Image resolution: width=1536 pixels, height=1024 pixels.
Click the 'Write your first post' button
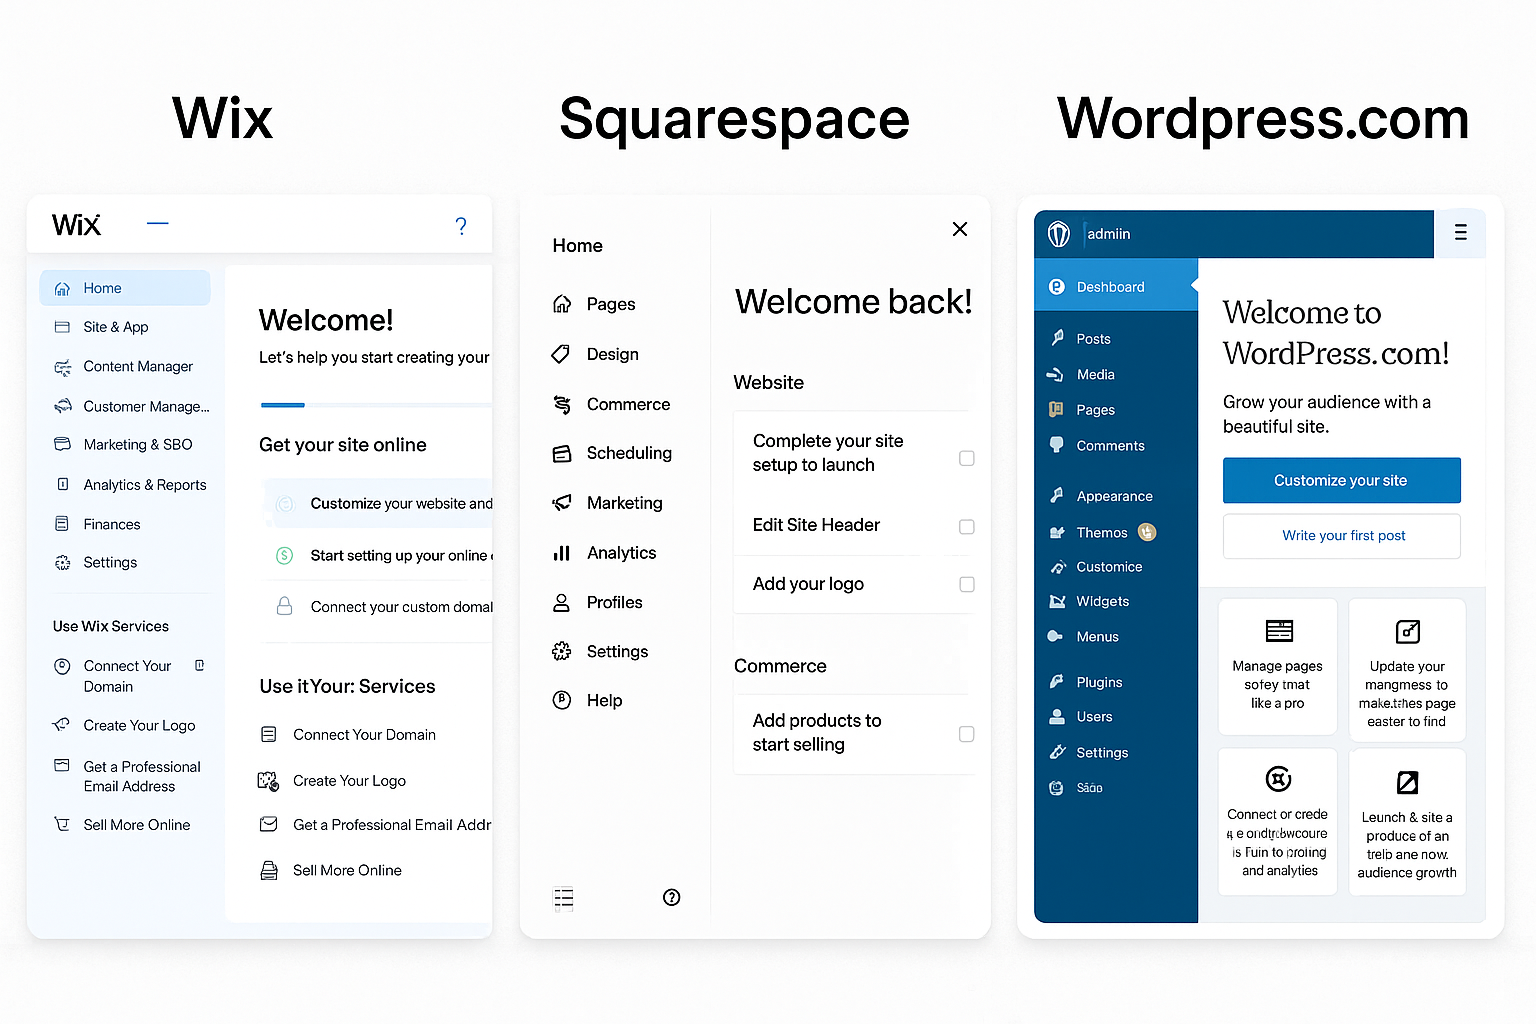pos(1342,536)
